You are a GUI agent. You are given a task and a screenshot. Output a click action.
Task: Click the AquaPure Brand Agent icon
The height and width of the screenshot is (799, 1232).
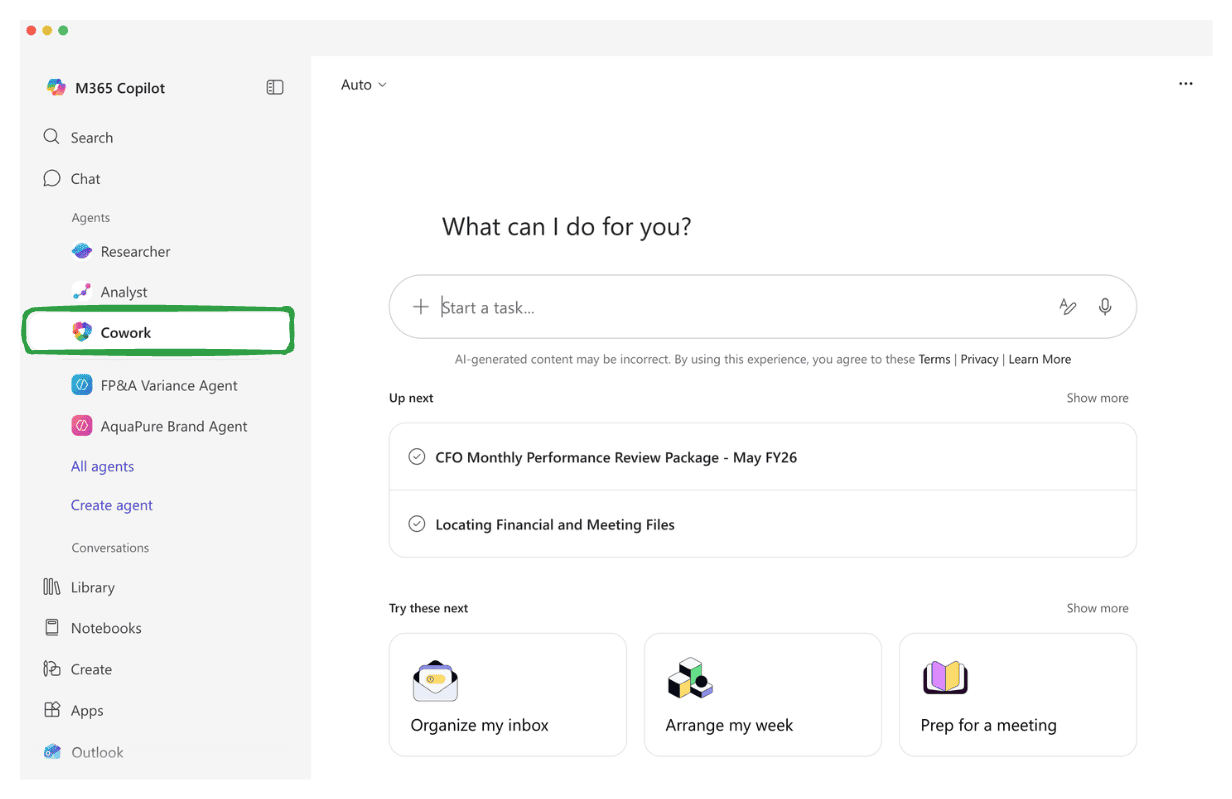tap(82, 426)
